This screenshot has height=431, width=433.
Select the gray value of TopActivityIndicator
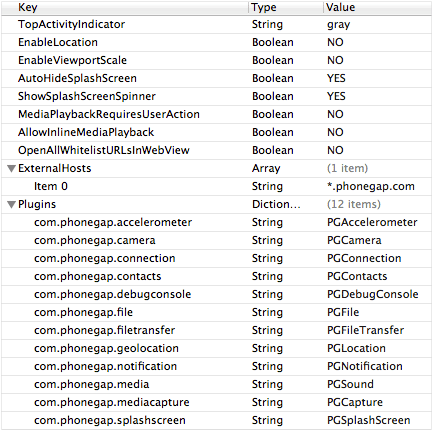click(x=339, y=25)
